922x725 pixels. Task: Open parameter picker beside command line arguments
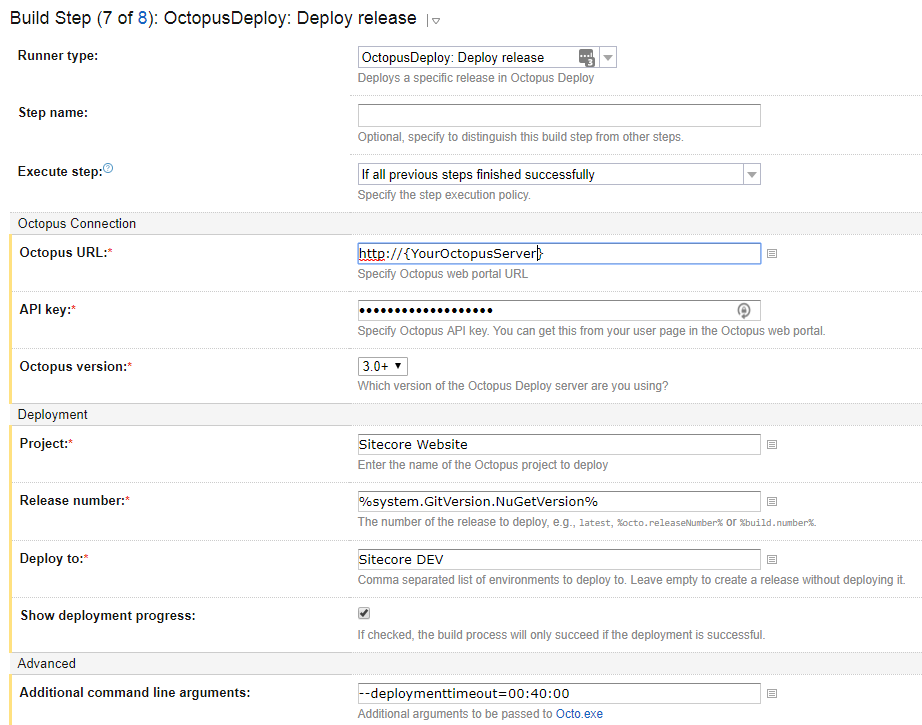[772, 694]
